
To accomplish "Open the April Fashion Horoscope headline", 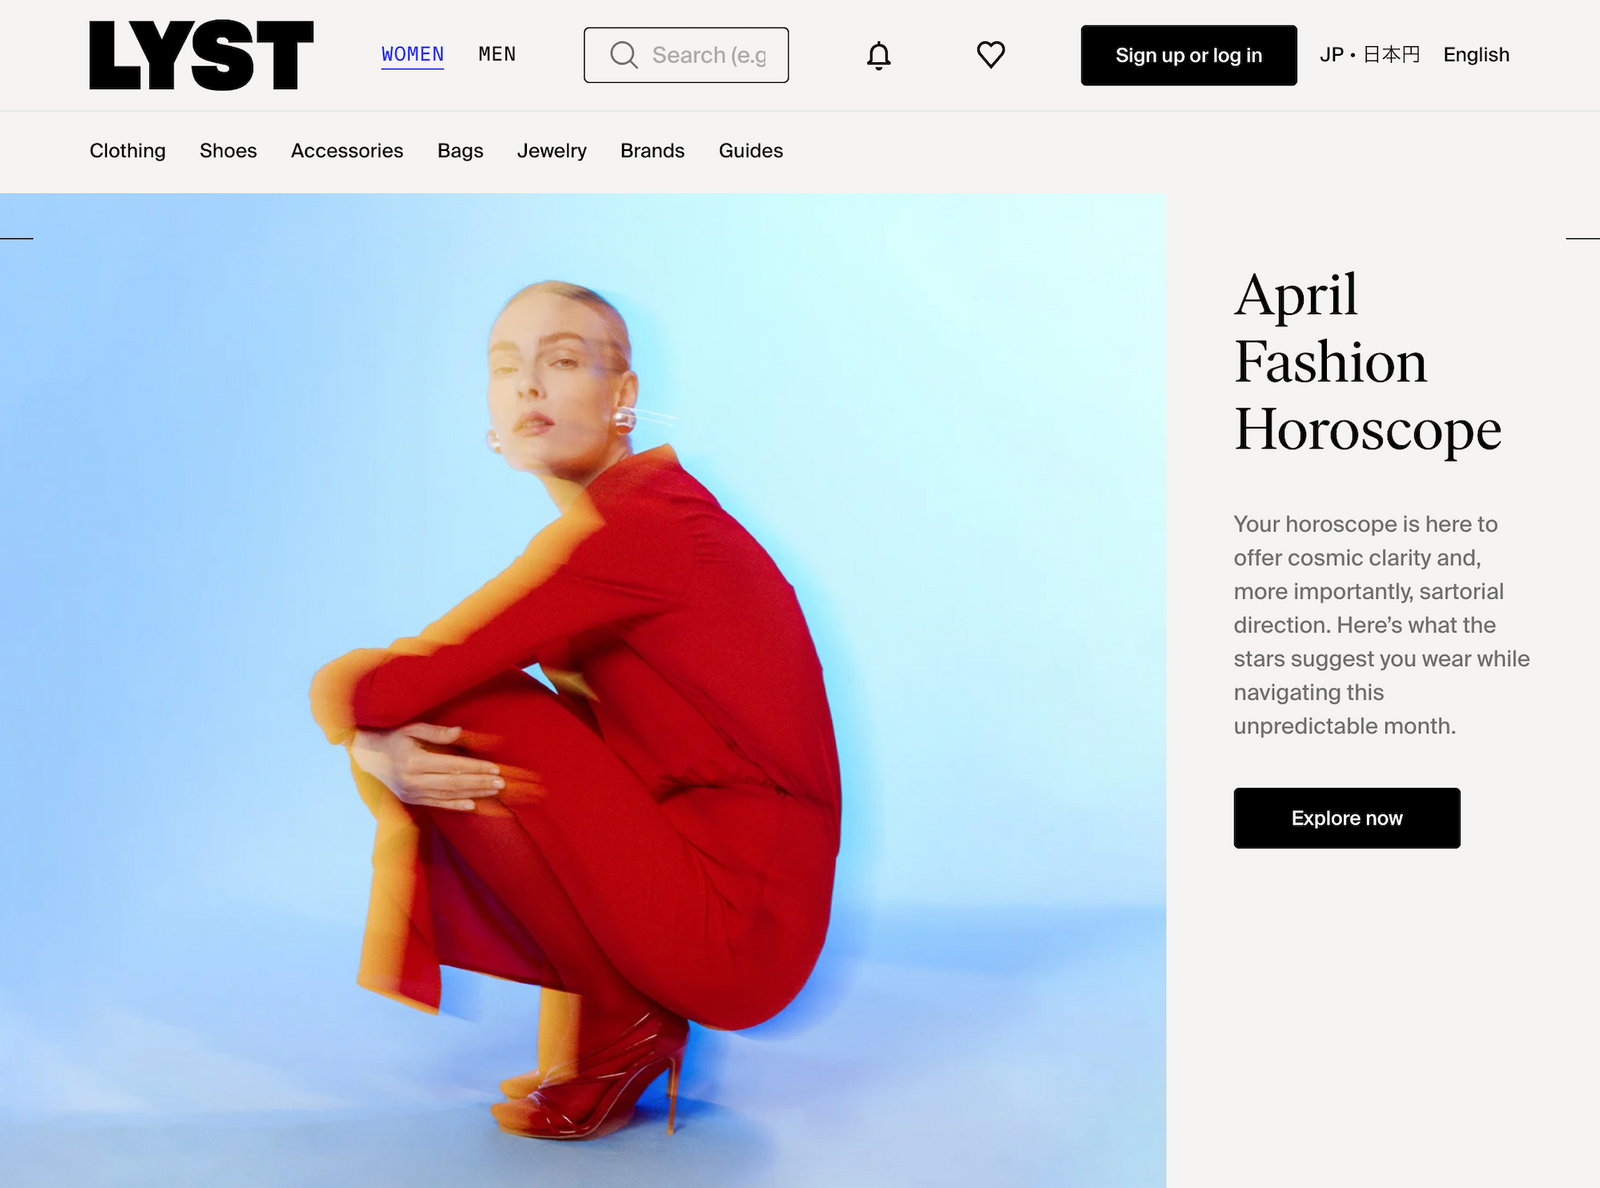I will (x=1367, y=362).
